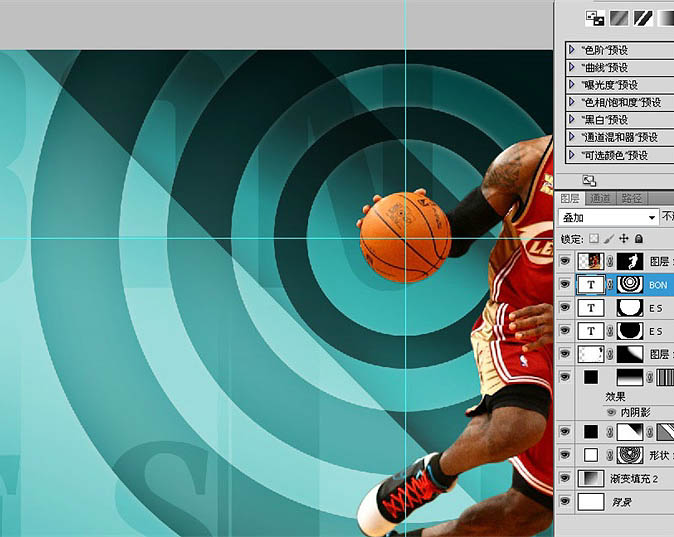This screenshot has width=674, height=537.
Task: Click the Posterize adjustment icon
Action: tap(619, 18)
